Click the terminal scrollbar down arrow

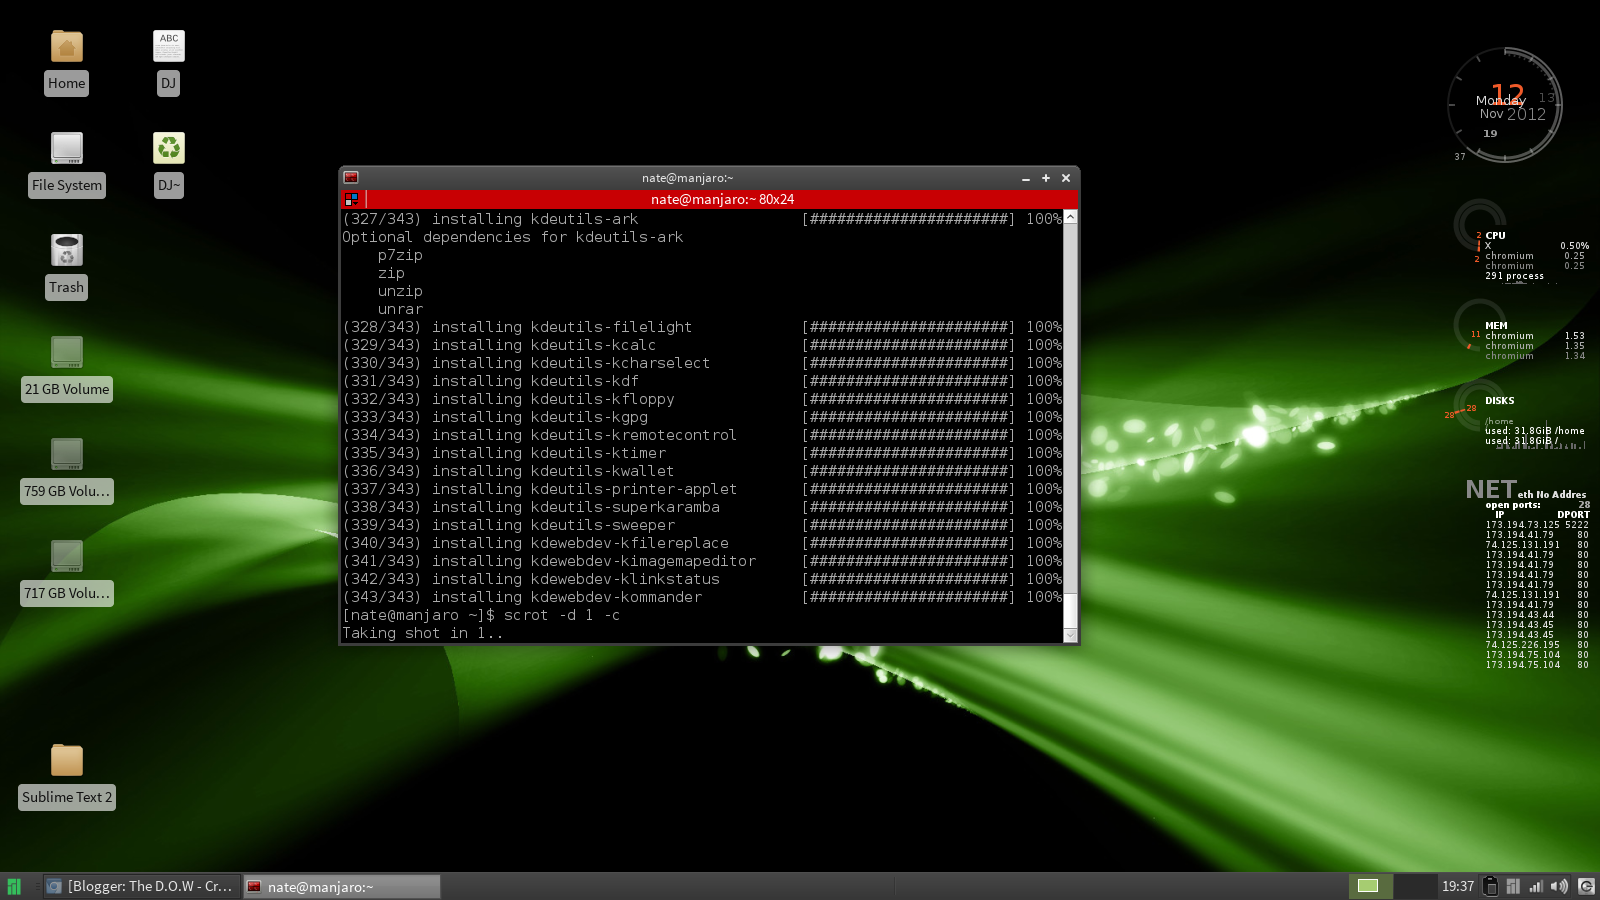pyautogui.click(x=1070, y=635)
